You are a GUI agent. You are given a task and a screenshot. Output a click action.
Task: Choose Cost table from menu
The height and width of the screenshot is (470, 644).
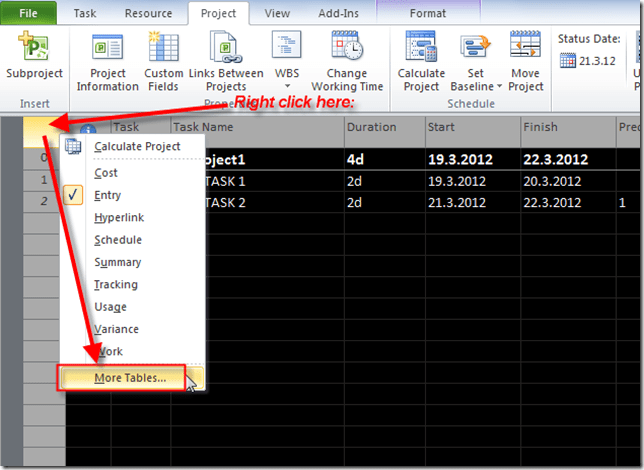106,174
